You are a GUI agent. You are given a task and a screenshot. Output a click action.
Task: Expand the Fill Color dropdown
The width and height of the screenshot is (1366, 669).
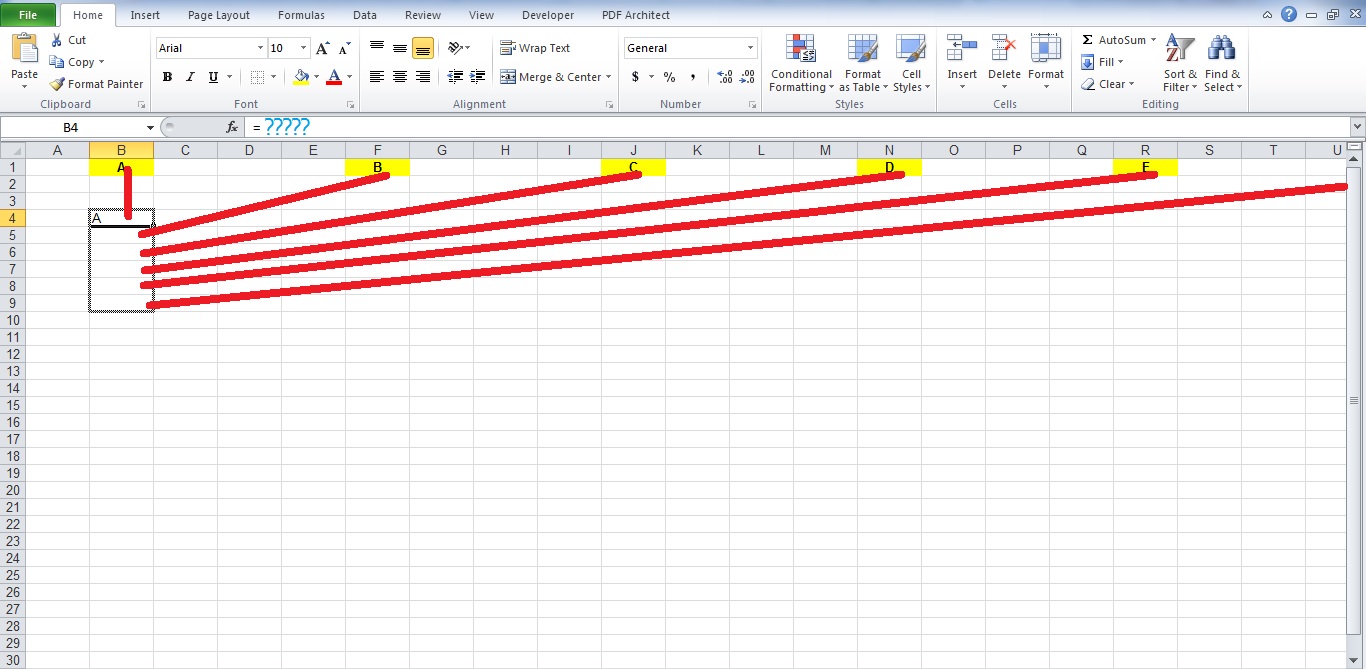click(314, 76)
